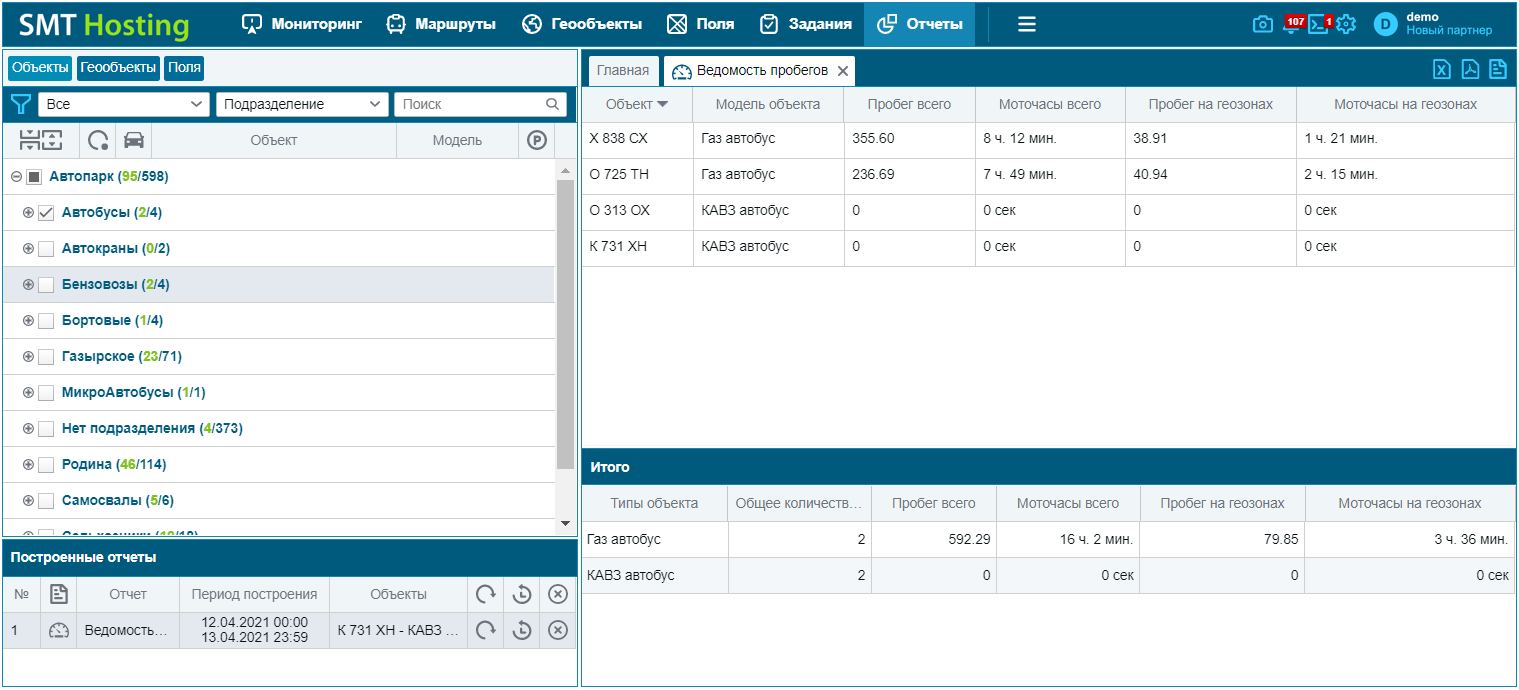Viewport: 1519px width, 690px height.
Task: Expand the Самосвалы group
Action: coord(28,501)
